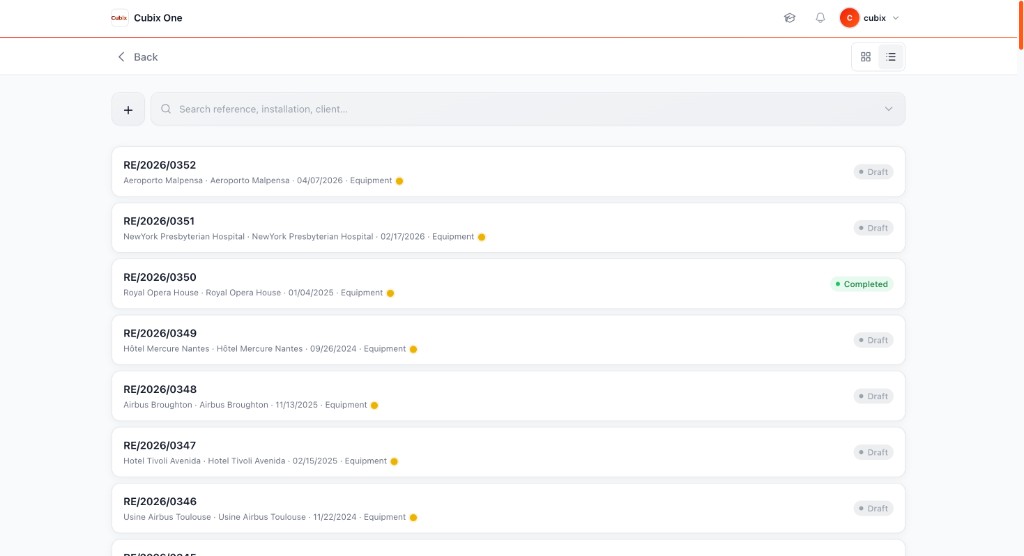Click the Draft badge on RE/2026/0347
The image size is (1024, 556).
tap(873, 452)
